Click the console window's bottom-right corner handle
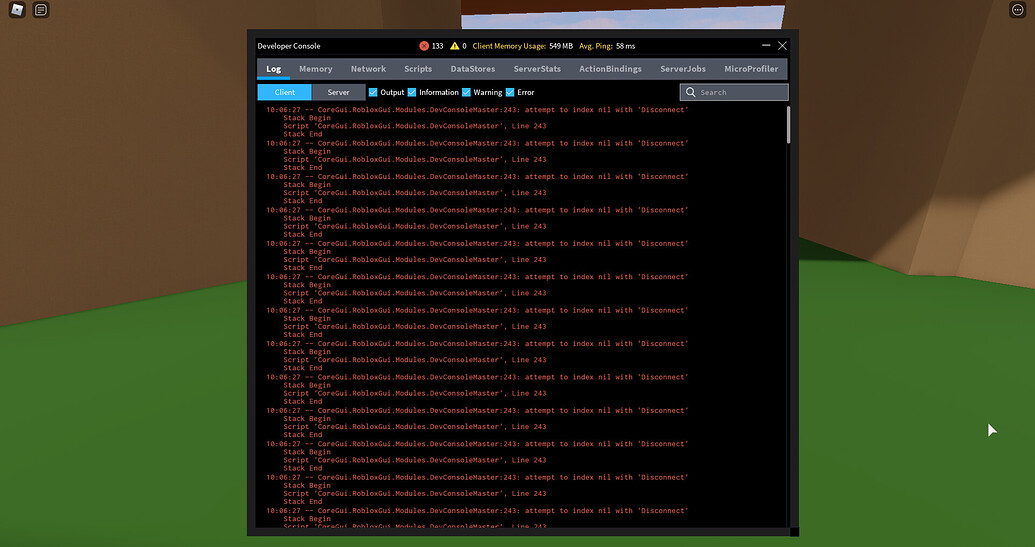This screenshot has width=1035, height=547. point(794,531)
